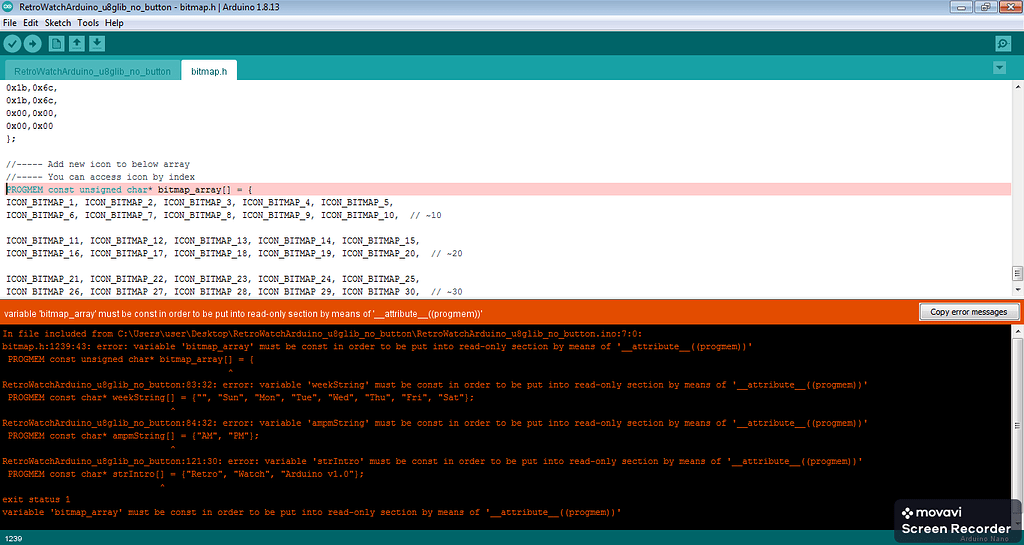Click the 'Add new icon to below array' comment
The width and height of the screenshot is (1024, 545).
(98, 164)
